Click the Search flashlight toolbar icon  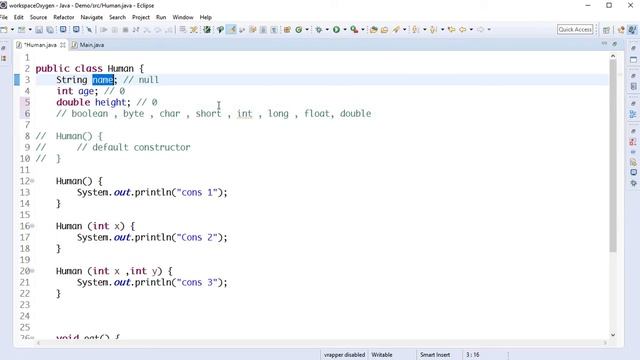[x=396, y=29]
